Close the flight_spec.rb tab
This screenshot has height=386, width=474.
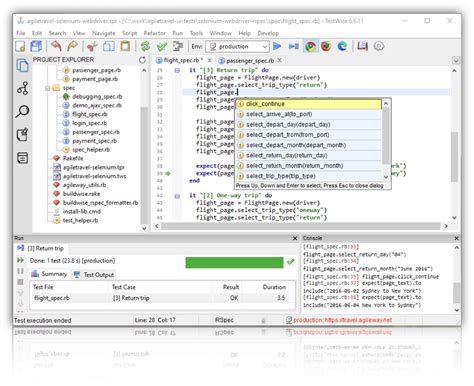click(209, 60)
